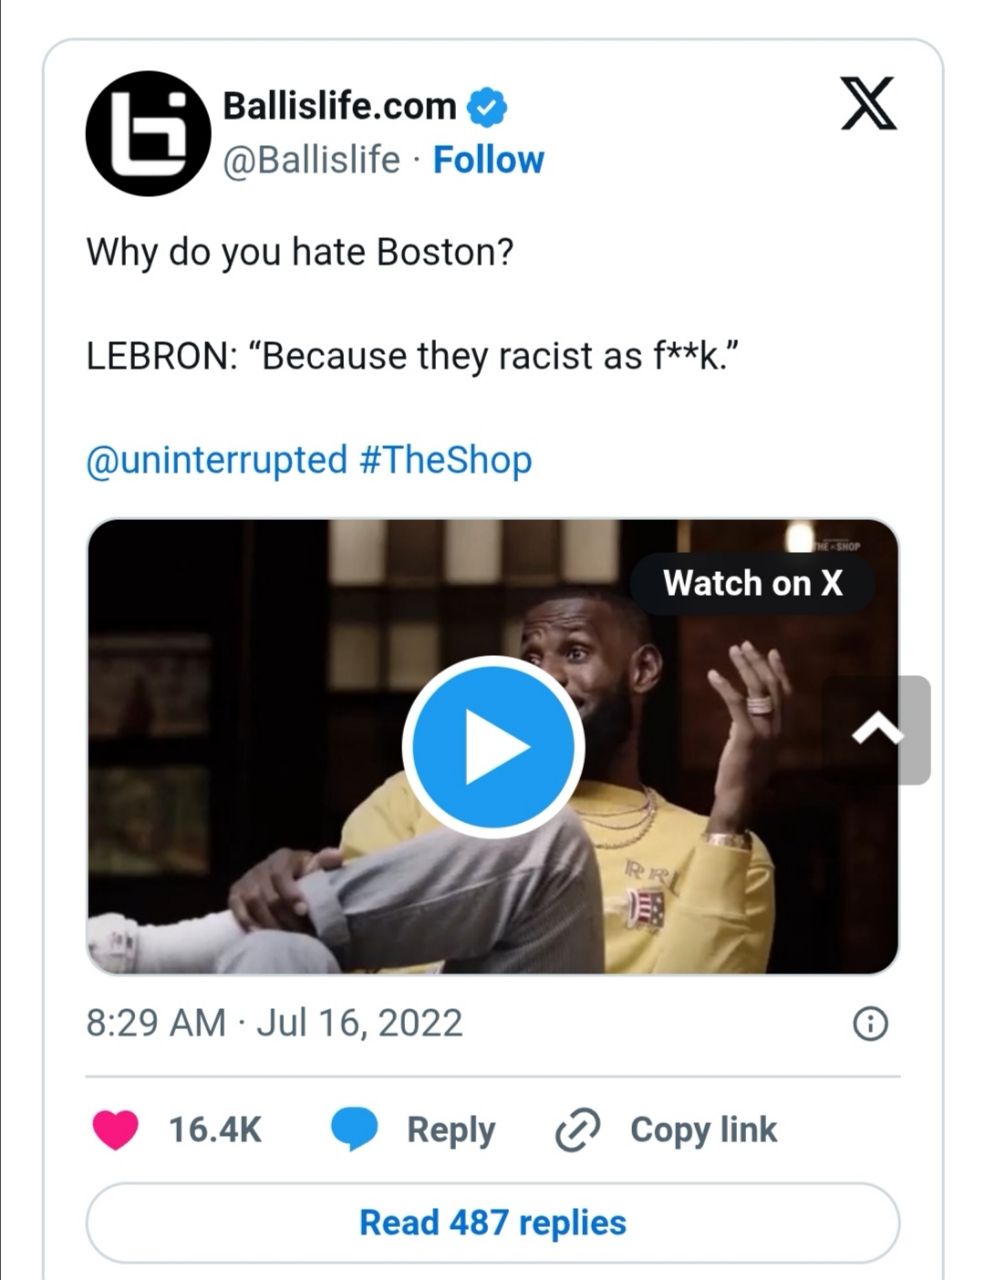The width and height of the screenshot is (985, 1280).
Task: Click the upward chevron on the right edge
Action: 879,728
